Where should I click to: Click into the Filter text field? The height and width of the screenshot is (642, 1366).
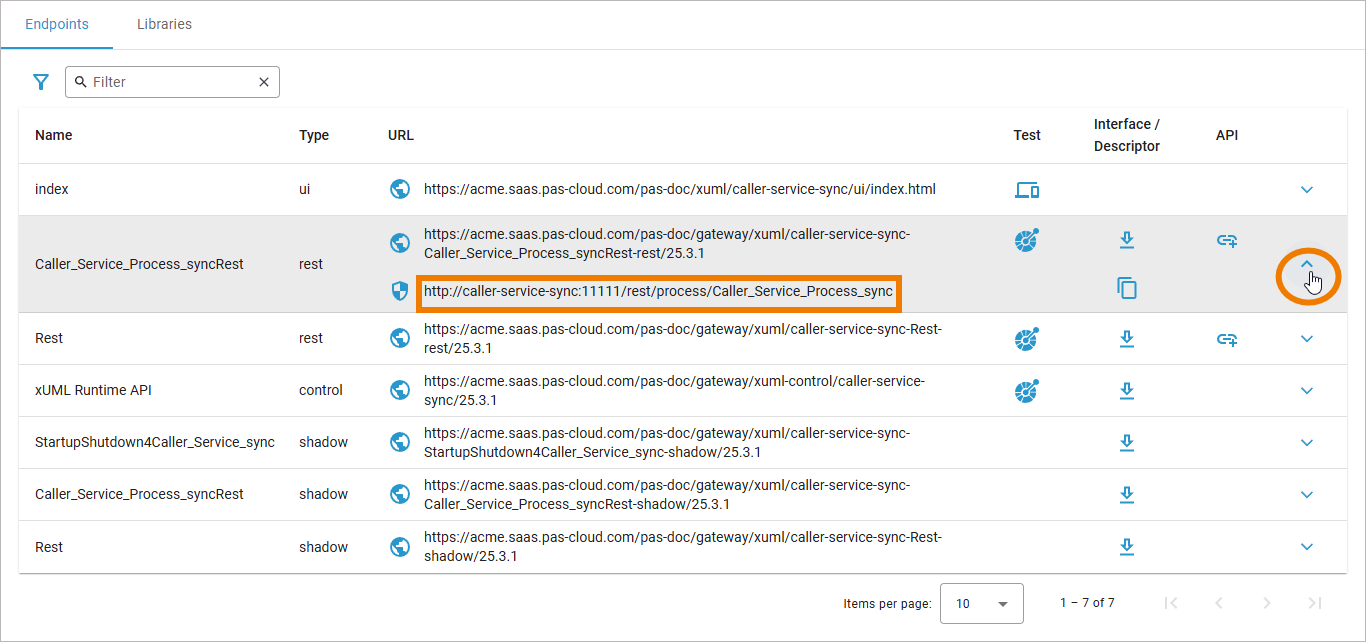(170, 82)
